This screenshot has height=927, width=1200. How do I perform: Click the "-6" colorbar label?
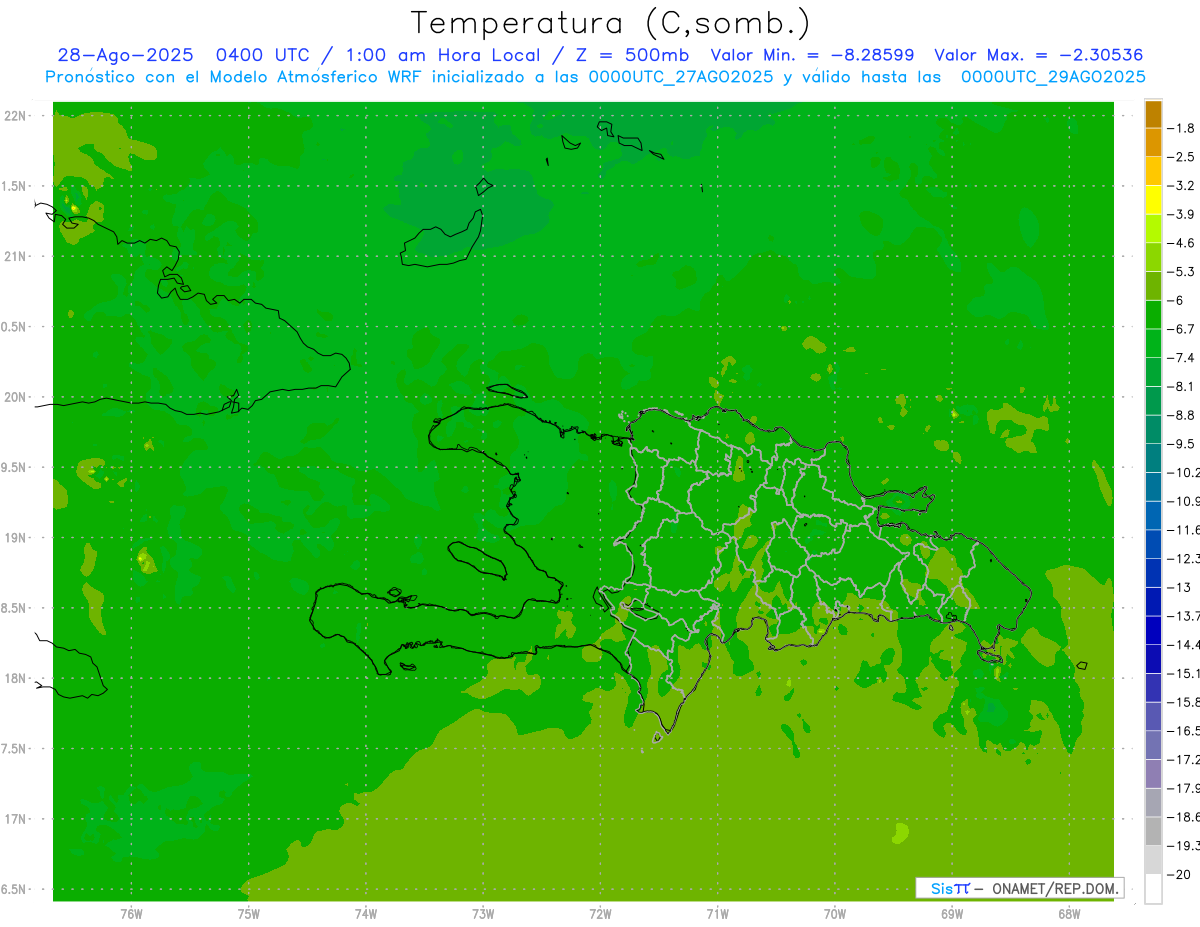click(1176, 300)
